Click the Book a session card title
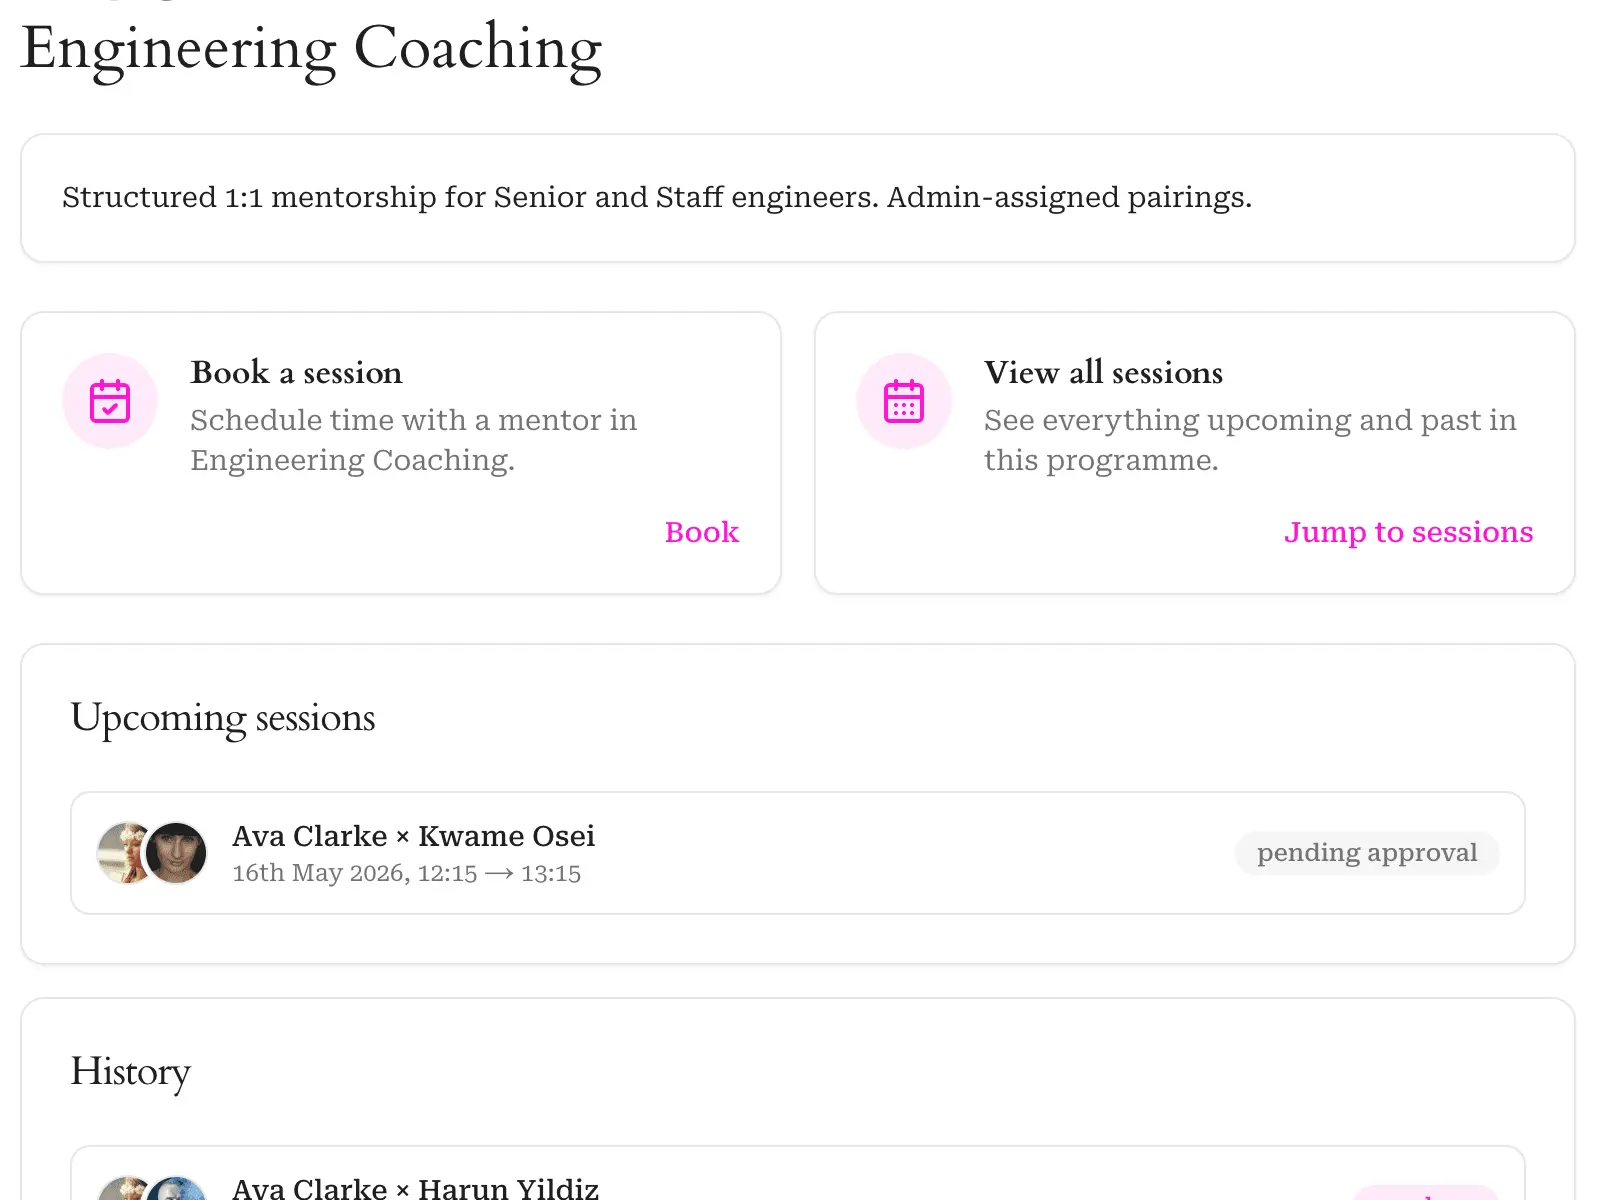Viewport: 1600px width, 1200px height. coord(297,373)
